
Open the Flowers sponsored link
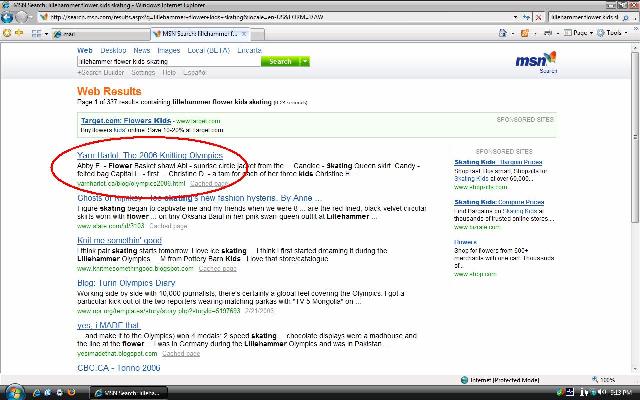tap(465, 242)
